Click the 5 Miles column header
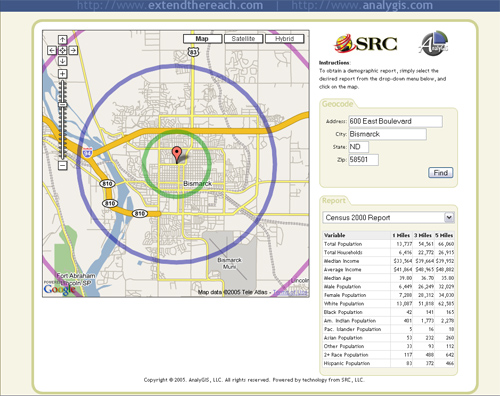This screenshot has width=500, height=396. coord(444,235)
